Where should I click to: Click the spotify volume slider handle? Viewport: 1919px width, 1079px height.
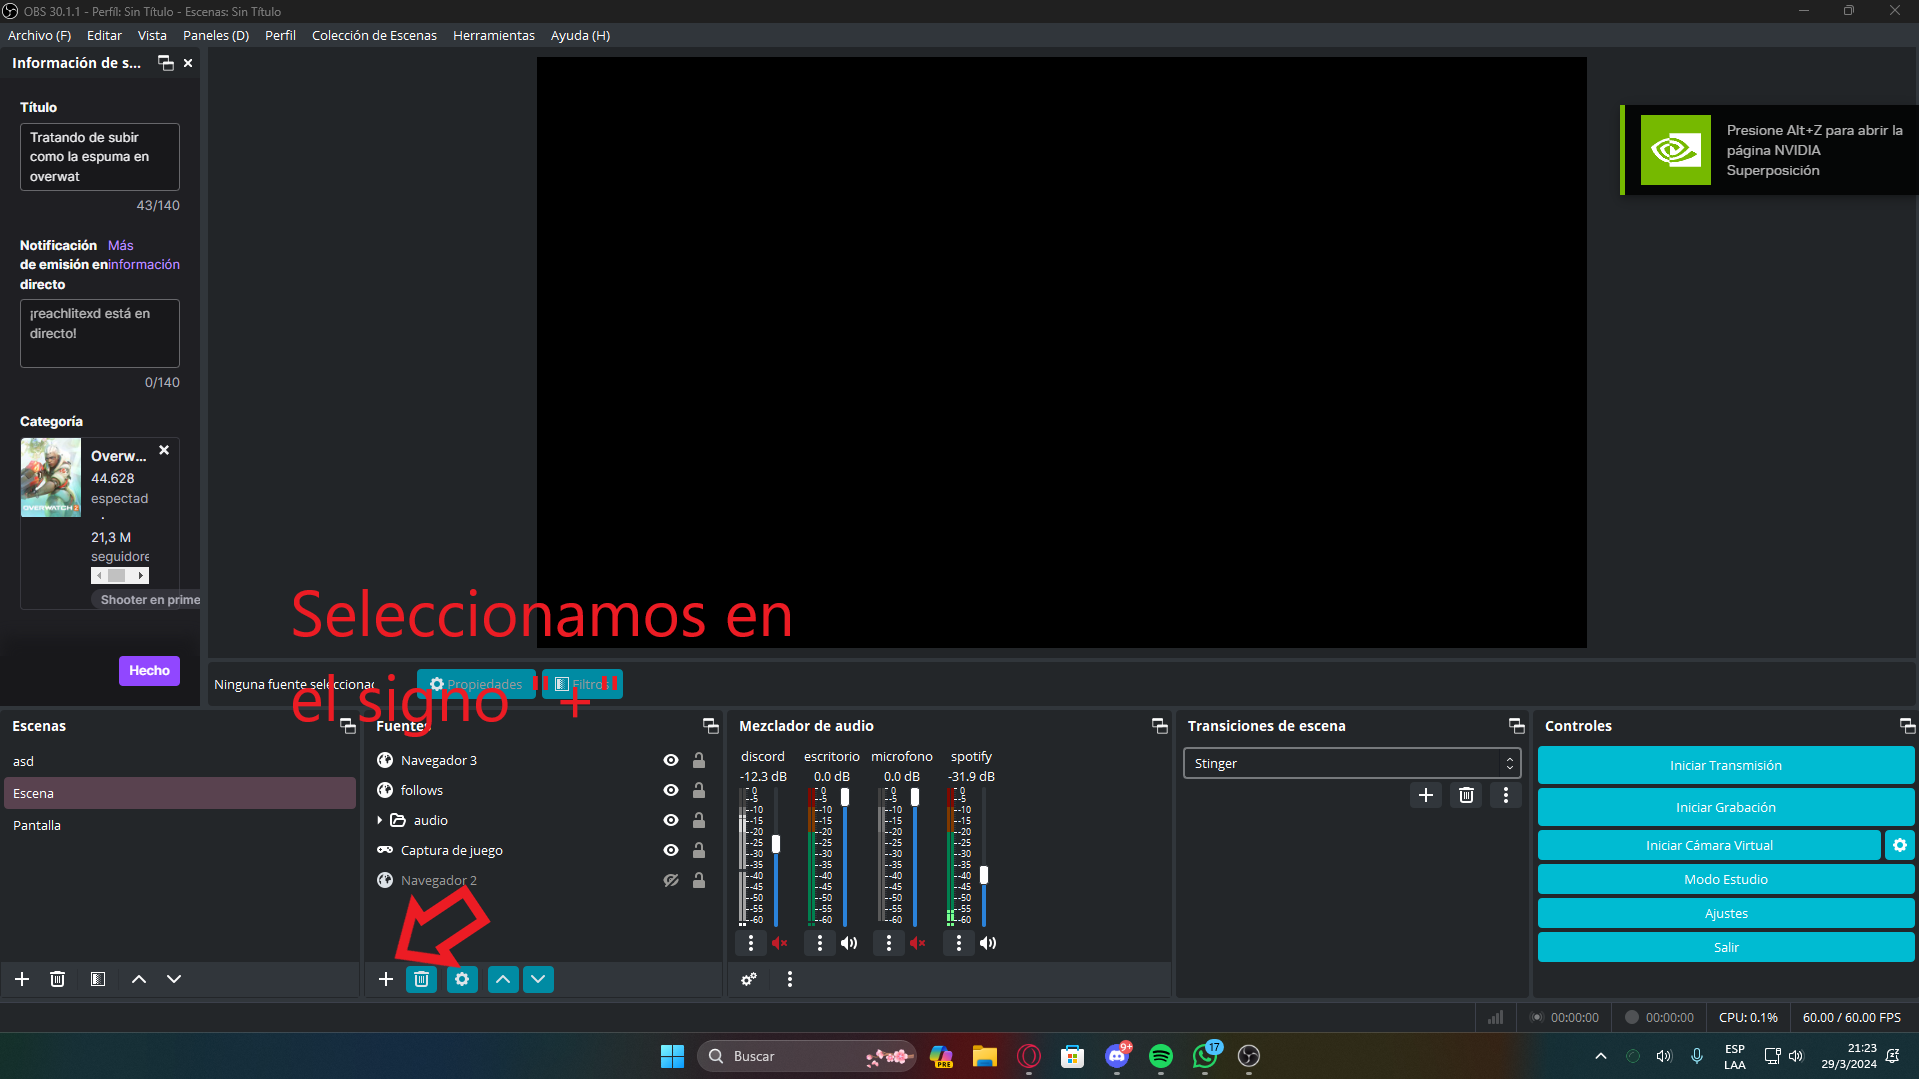(984, 875)
